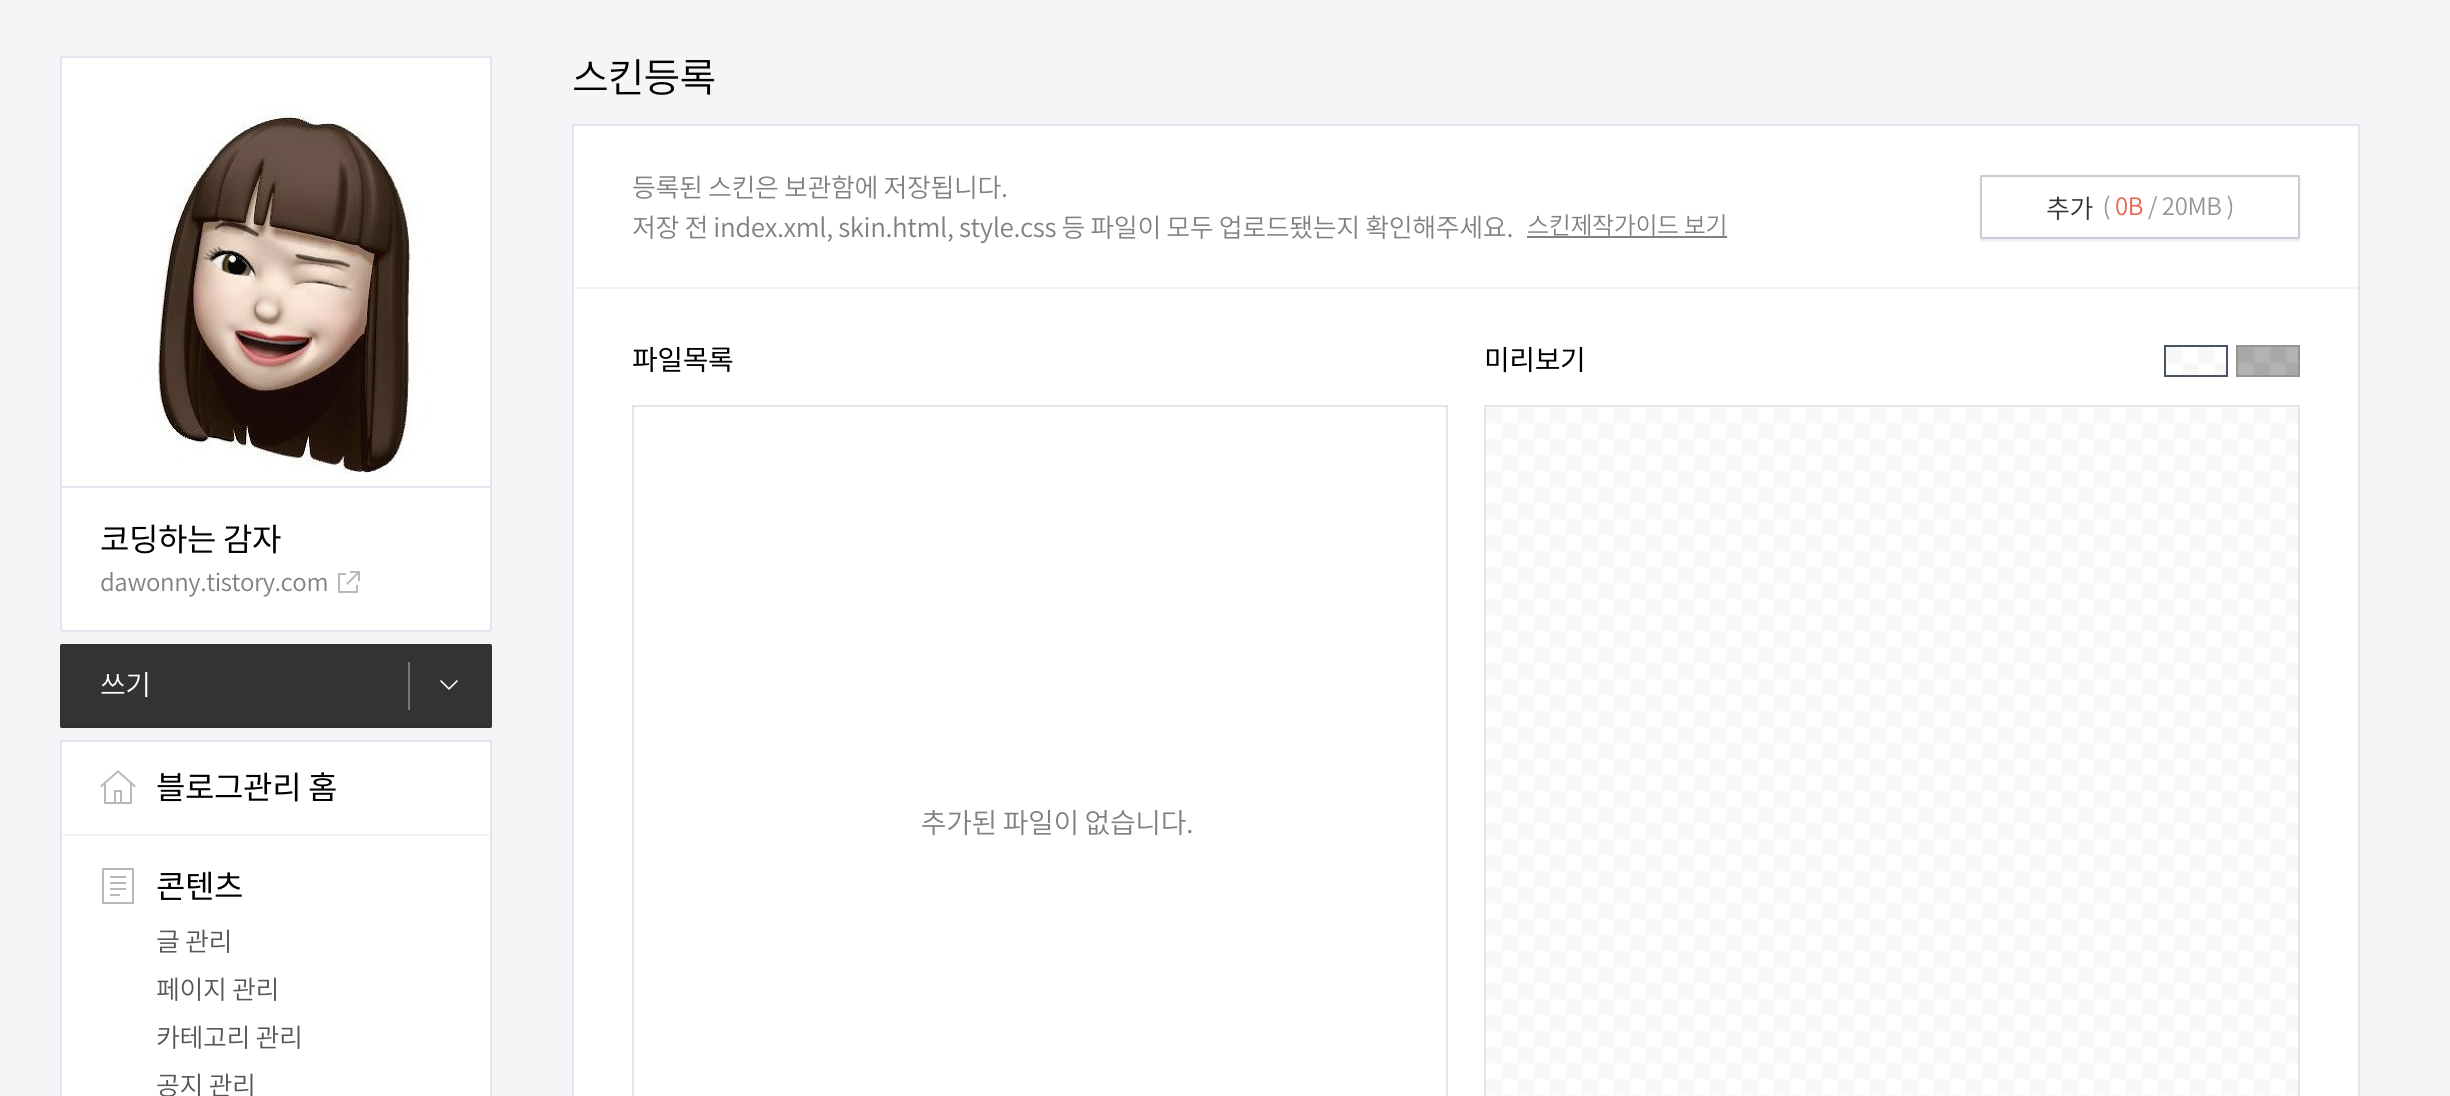Click the external link icon beside dawonny.tistory.com
Viewport: 2450px width, 1096px height.
tap(349, 582)
